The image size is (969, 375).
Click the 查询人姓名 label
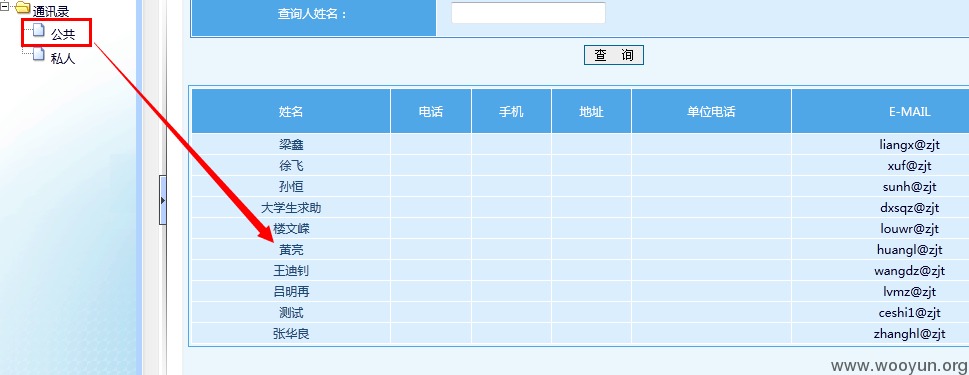point(312,14)
